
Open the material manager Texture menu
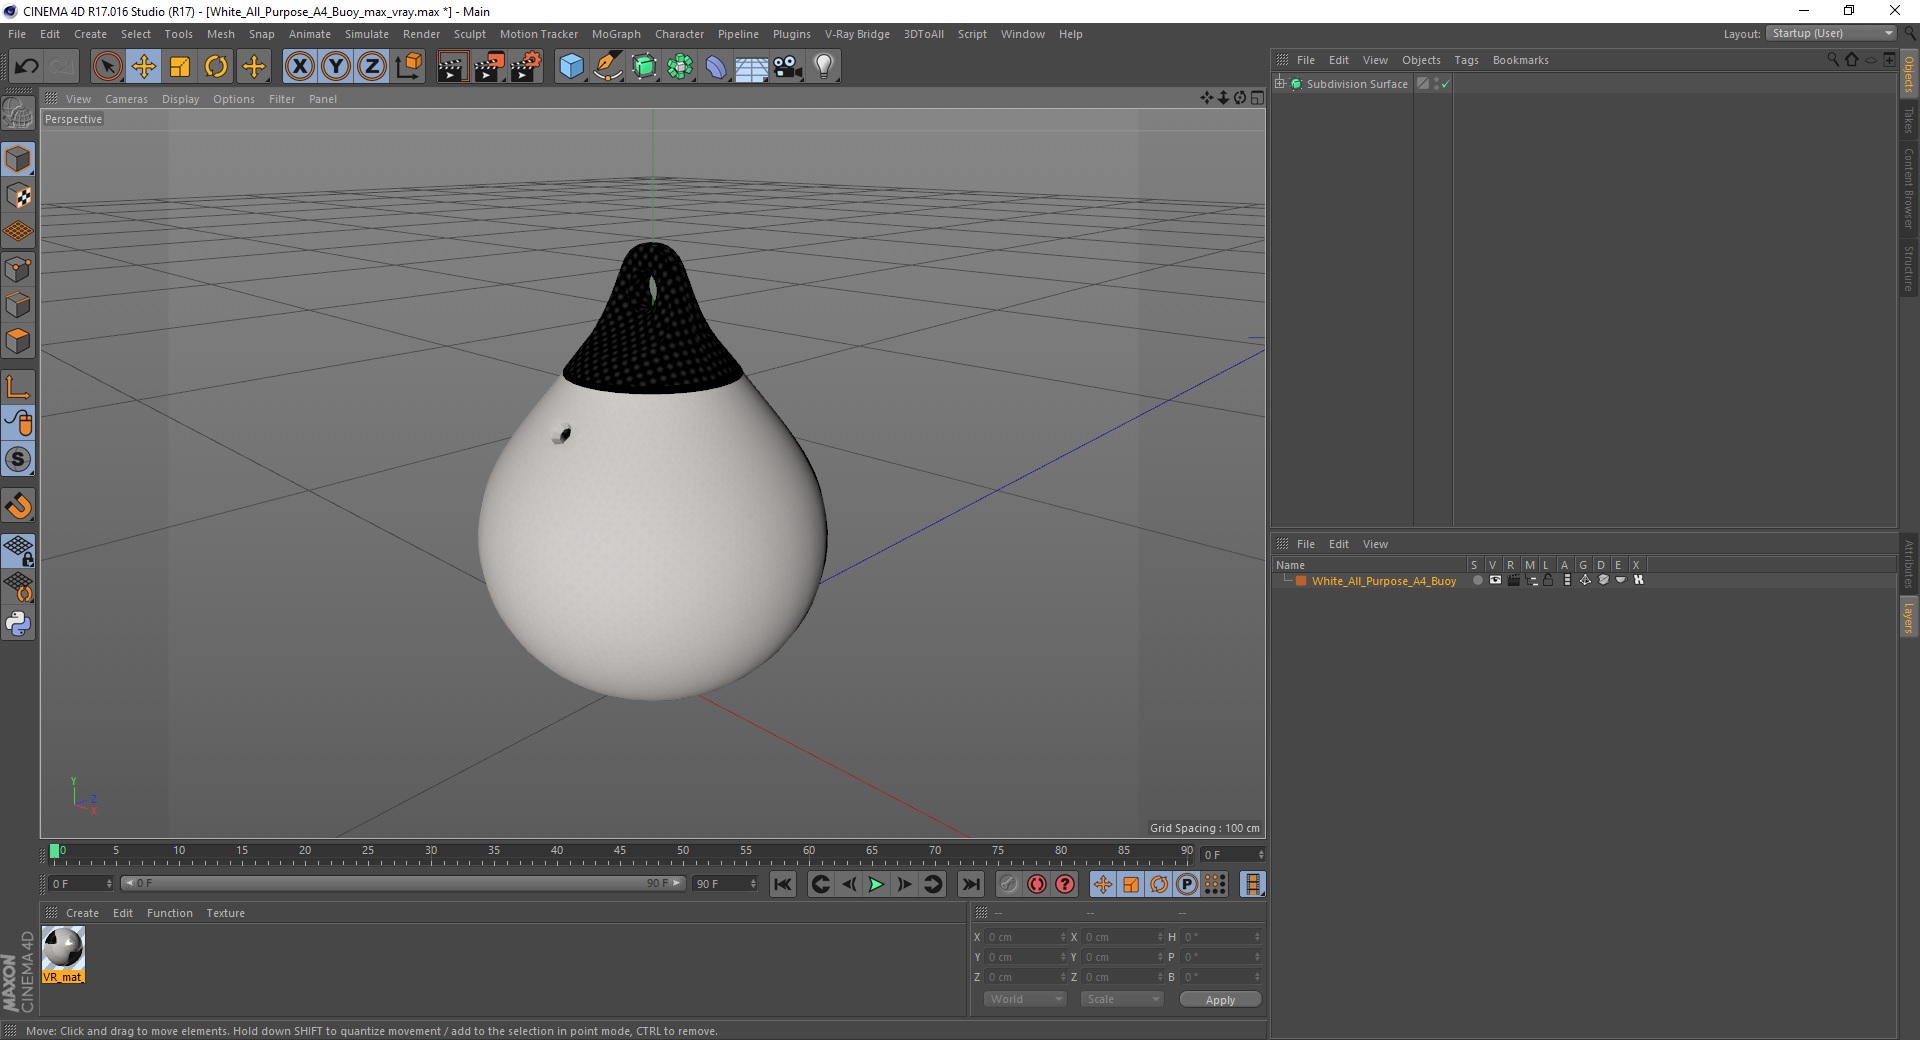pos(225,913)
